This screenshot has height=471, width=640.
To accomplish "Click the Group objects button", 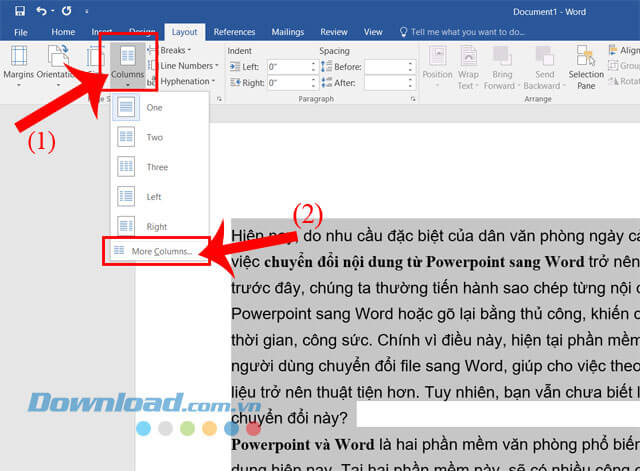I will coord(624,66).
